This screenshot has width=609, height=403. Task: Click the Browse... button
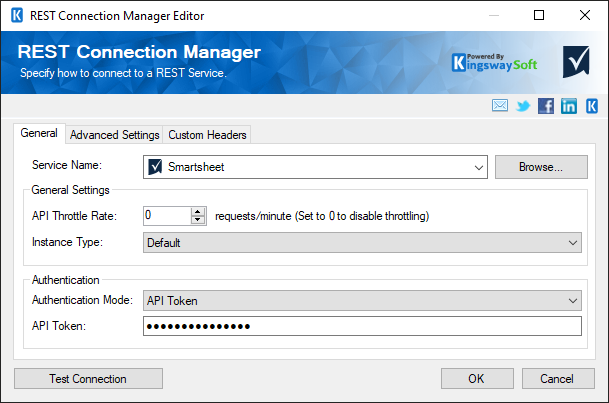[x=541, y=167]
